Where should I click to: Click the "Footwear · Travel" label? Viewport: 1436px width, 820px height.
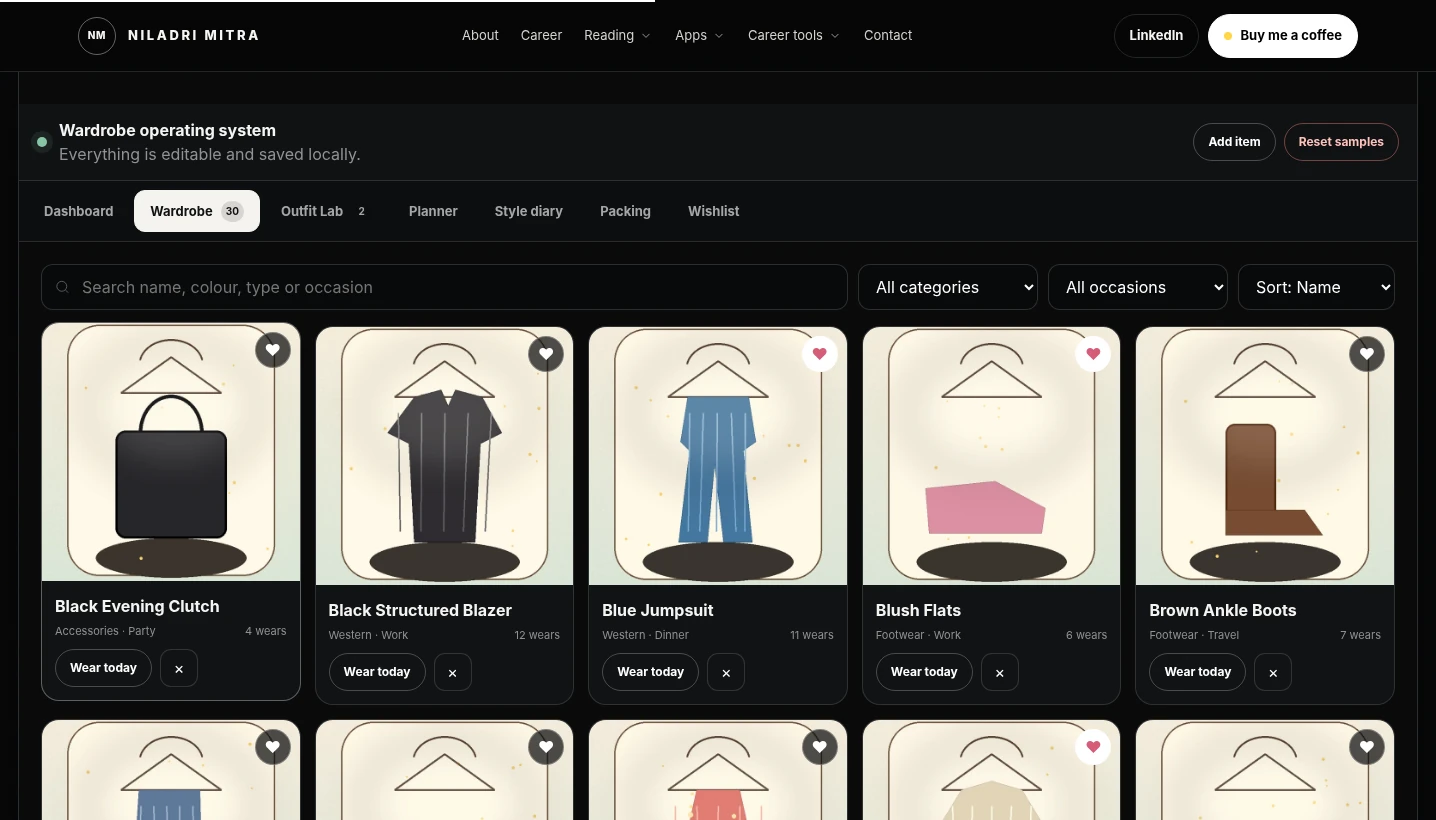pyautogui.click(x=1194, y=635)
